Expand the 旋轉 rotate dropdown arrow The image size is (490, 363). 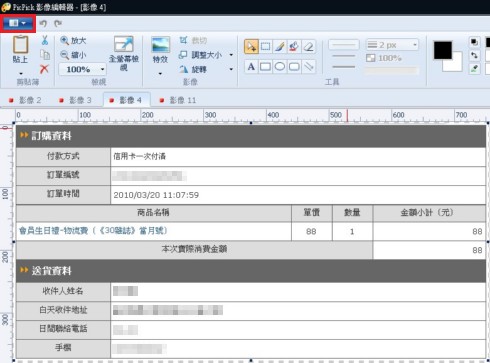(231, 69)
